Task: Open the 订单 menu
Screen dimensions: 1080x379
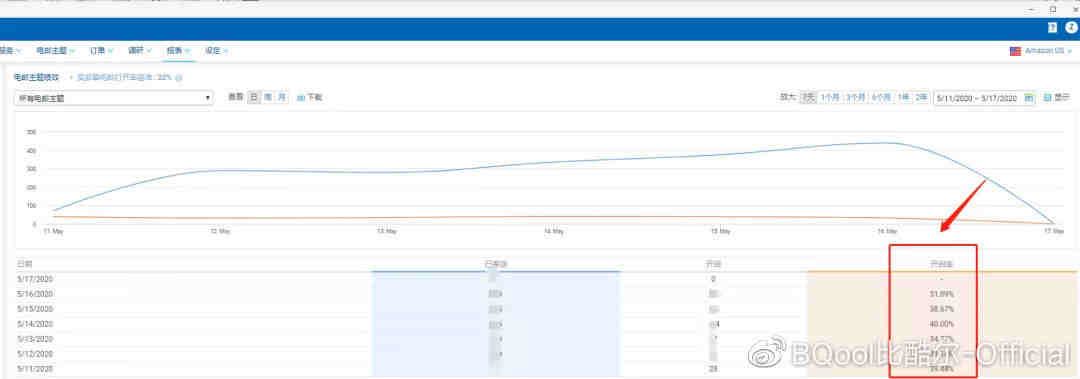Action: (x=101, y=51)
